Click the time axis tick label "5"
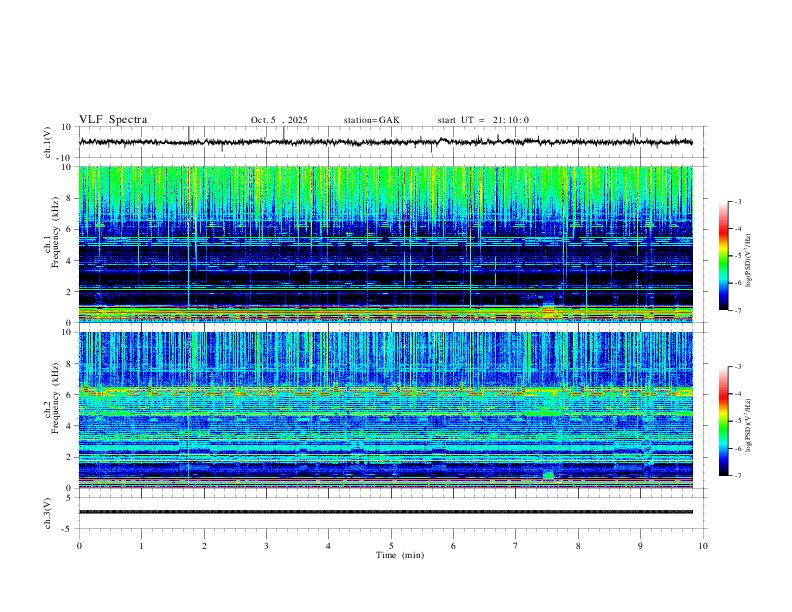 pyautogui.click(x=391, y=546)
